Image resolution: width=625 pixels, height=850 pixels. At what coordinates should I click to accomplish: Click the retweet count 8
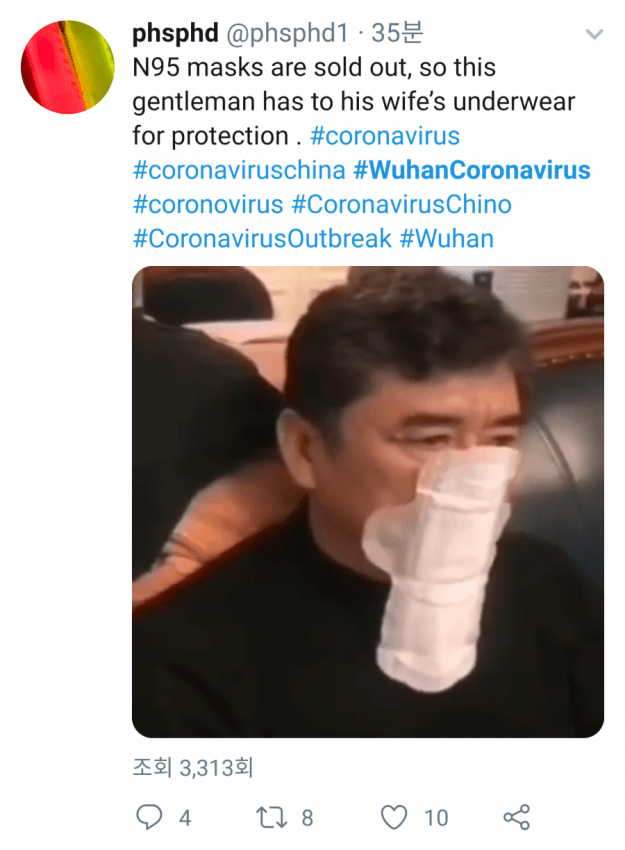coord(307,817)
